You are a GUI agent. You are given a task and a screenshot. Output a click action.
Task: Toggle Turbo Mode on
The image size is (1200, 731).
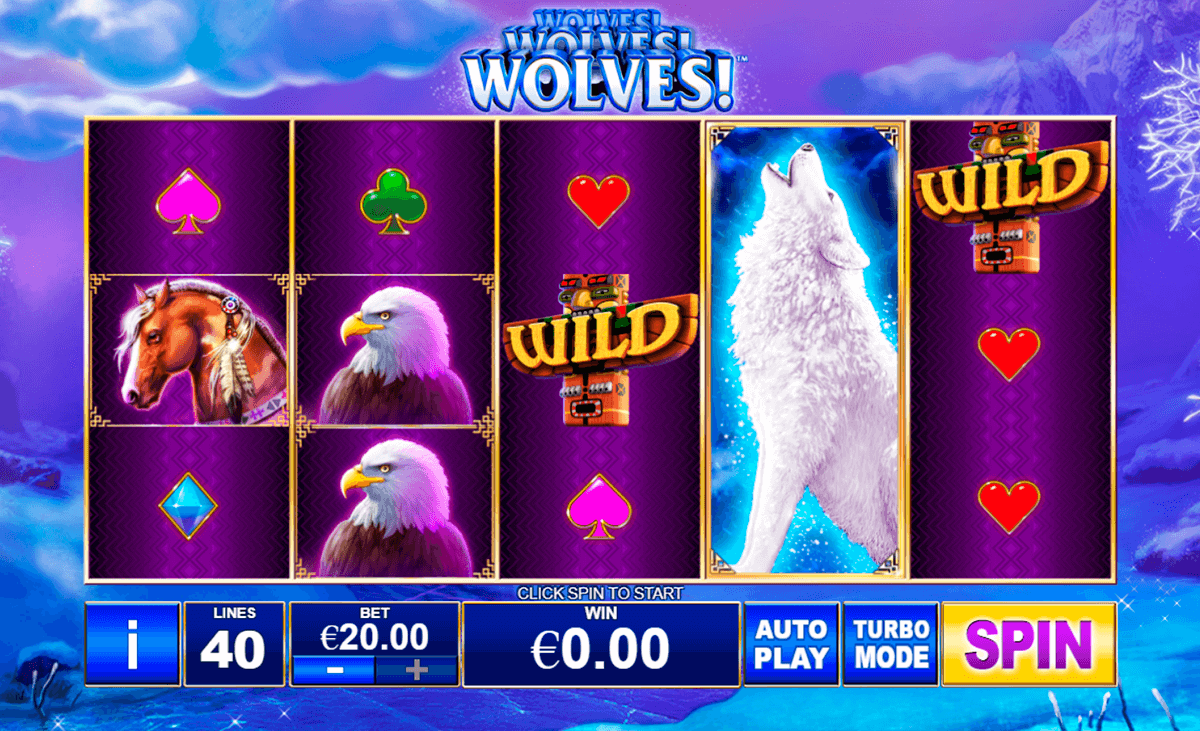tap(891, 644)
